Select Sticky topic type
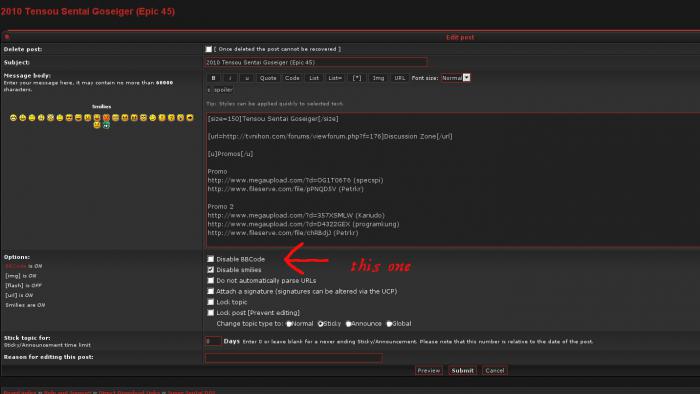700x394 pixels. coord(321,323)
